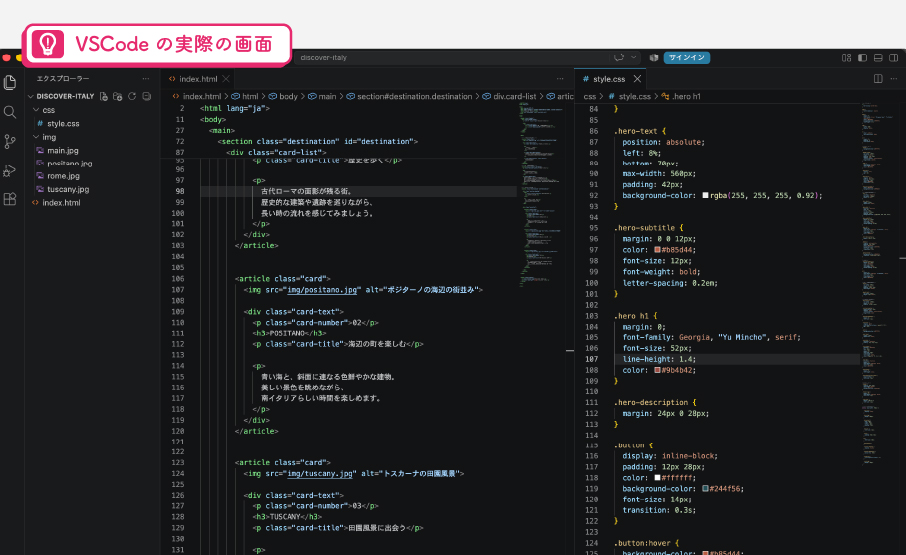Open img/positano.jpg link in code
Image resolution: width=906 pixels, height=555 pixels.
pos(322,290)
